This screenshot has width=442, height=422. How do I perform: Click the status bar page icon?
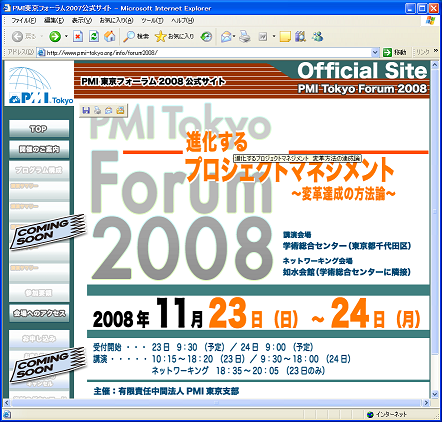click(7, 414)
